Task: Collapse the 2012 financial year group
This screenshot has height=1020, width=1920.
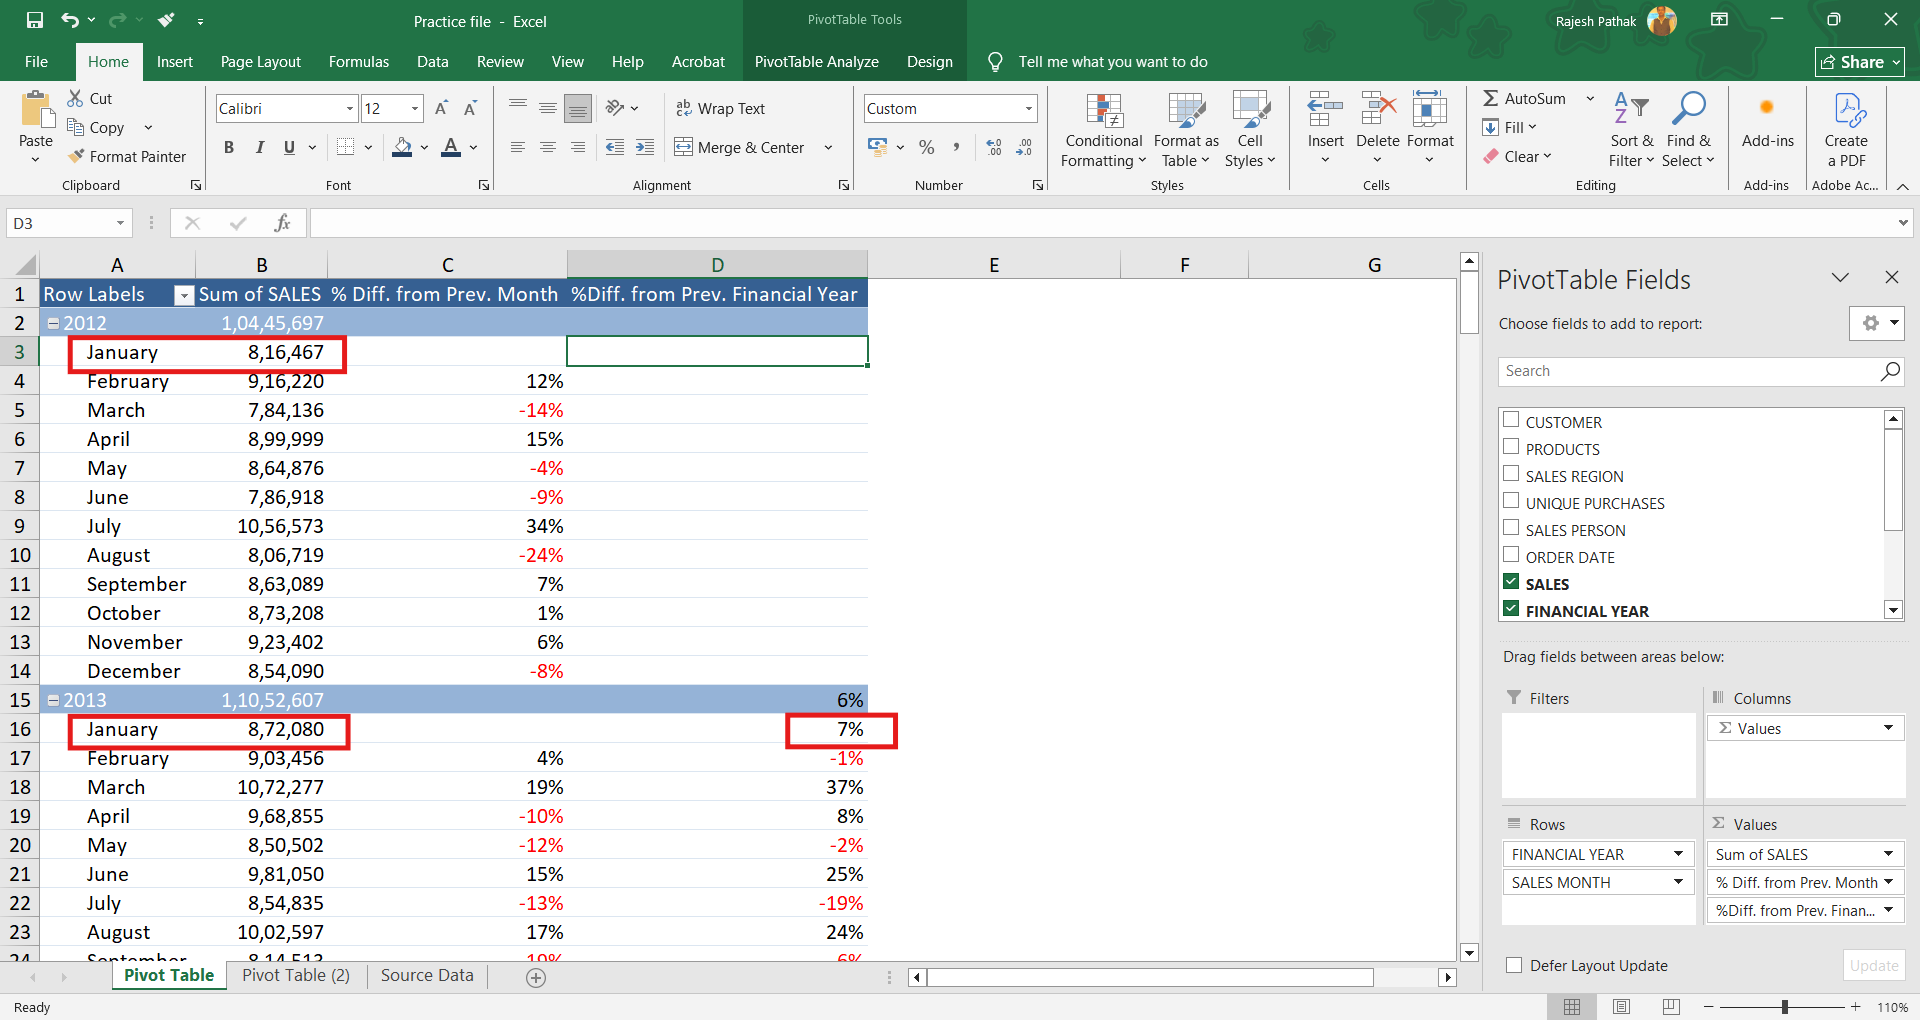Action: pos(54,323)
